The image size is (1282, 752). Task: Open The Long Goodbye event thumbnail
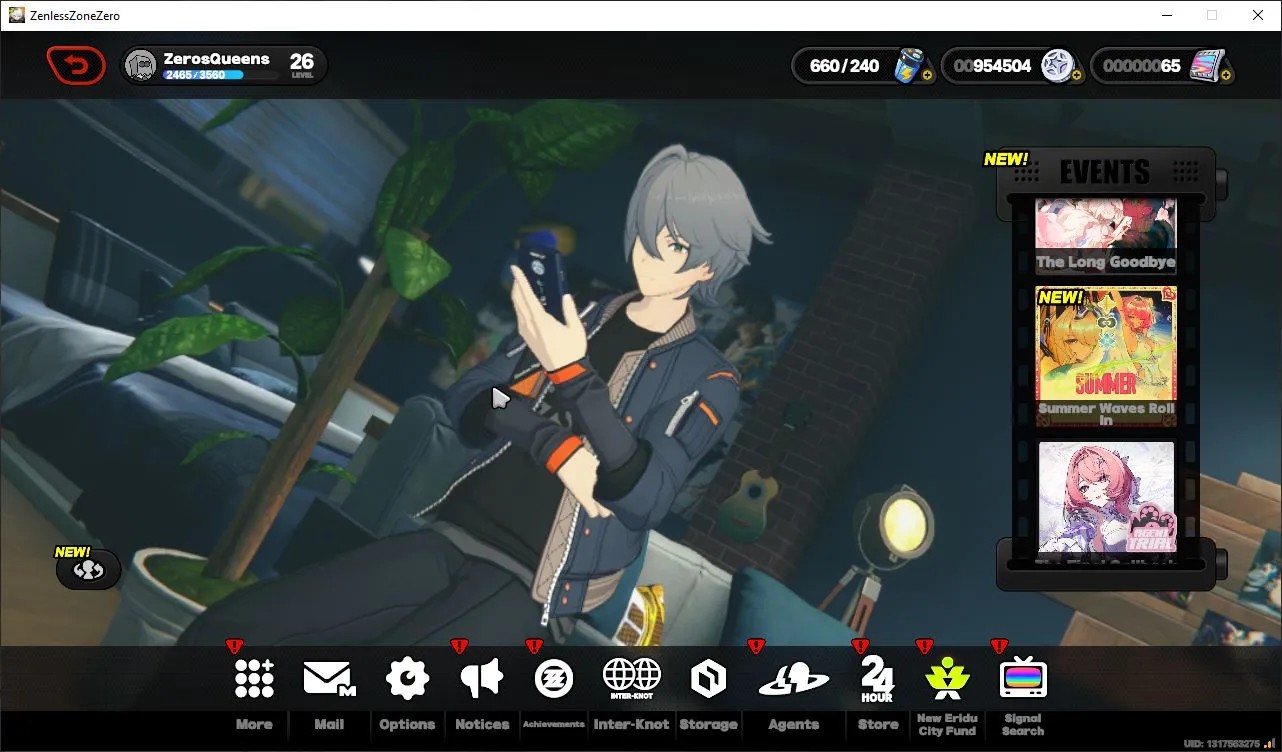click(x=1105, y=236)
